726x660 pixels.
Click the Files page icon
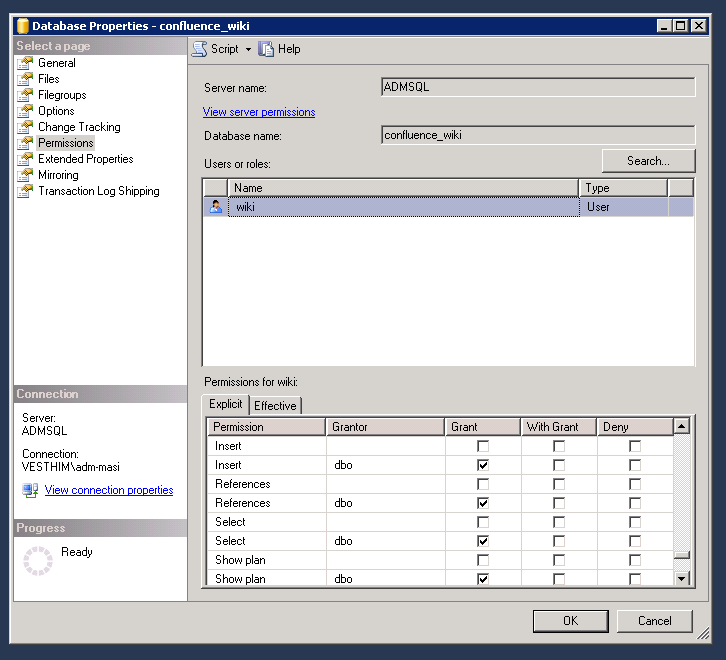point(25,79)
